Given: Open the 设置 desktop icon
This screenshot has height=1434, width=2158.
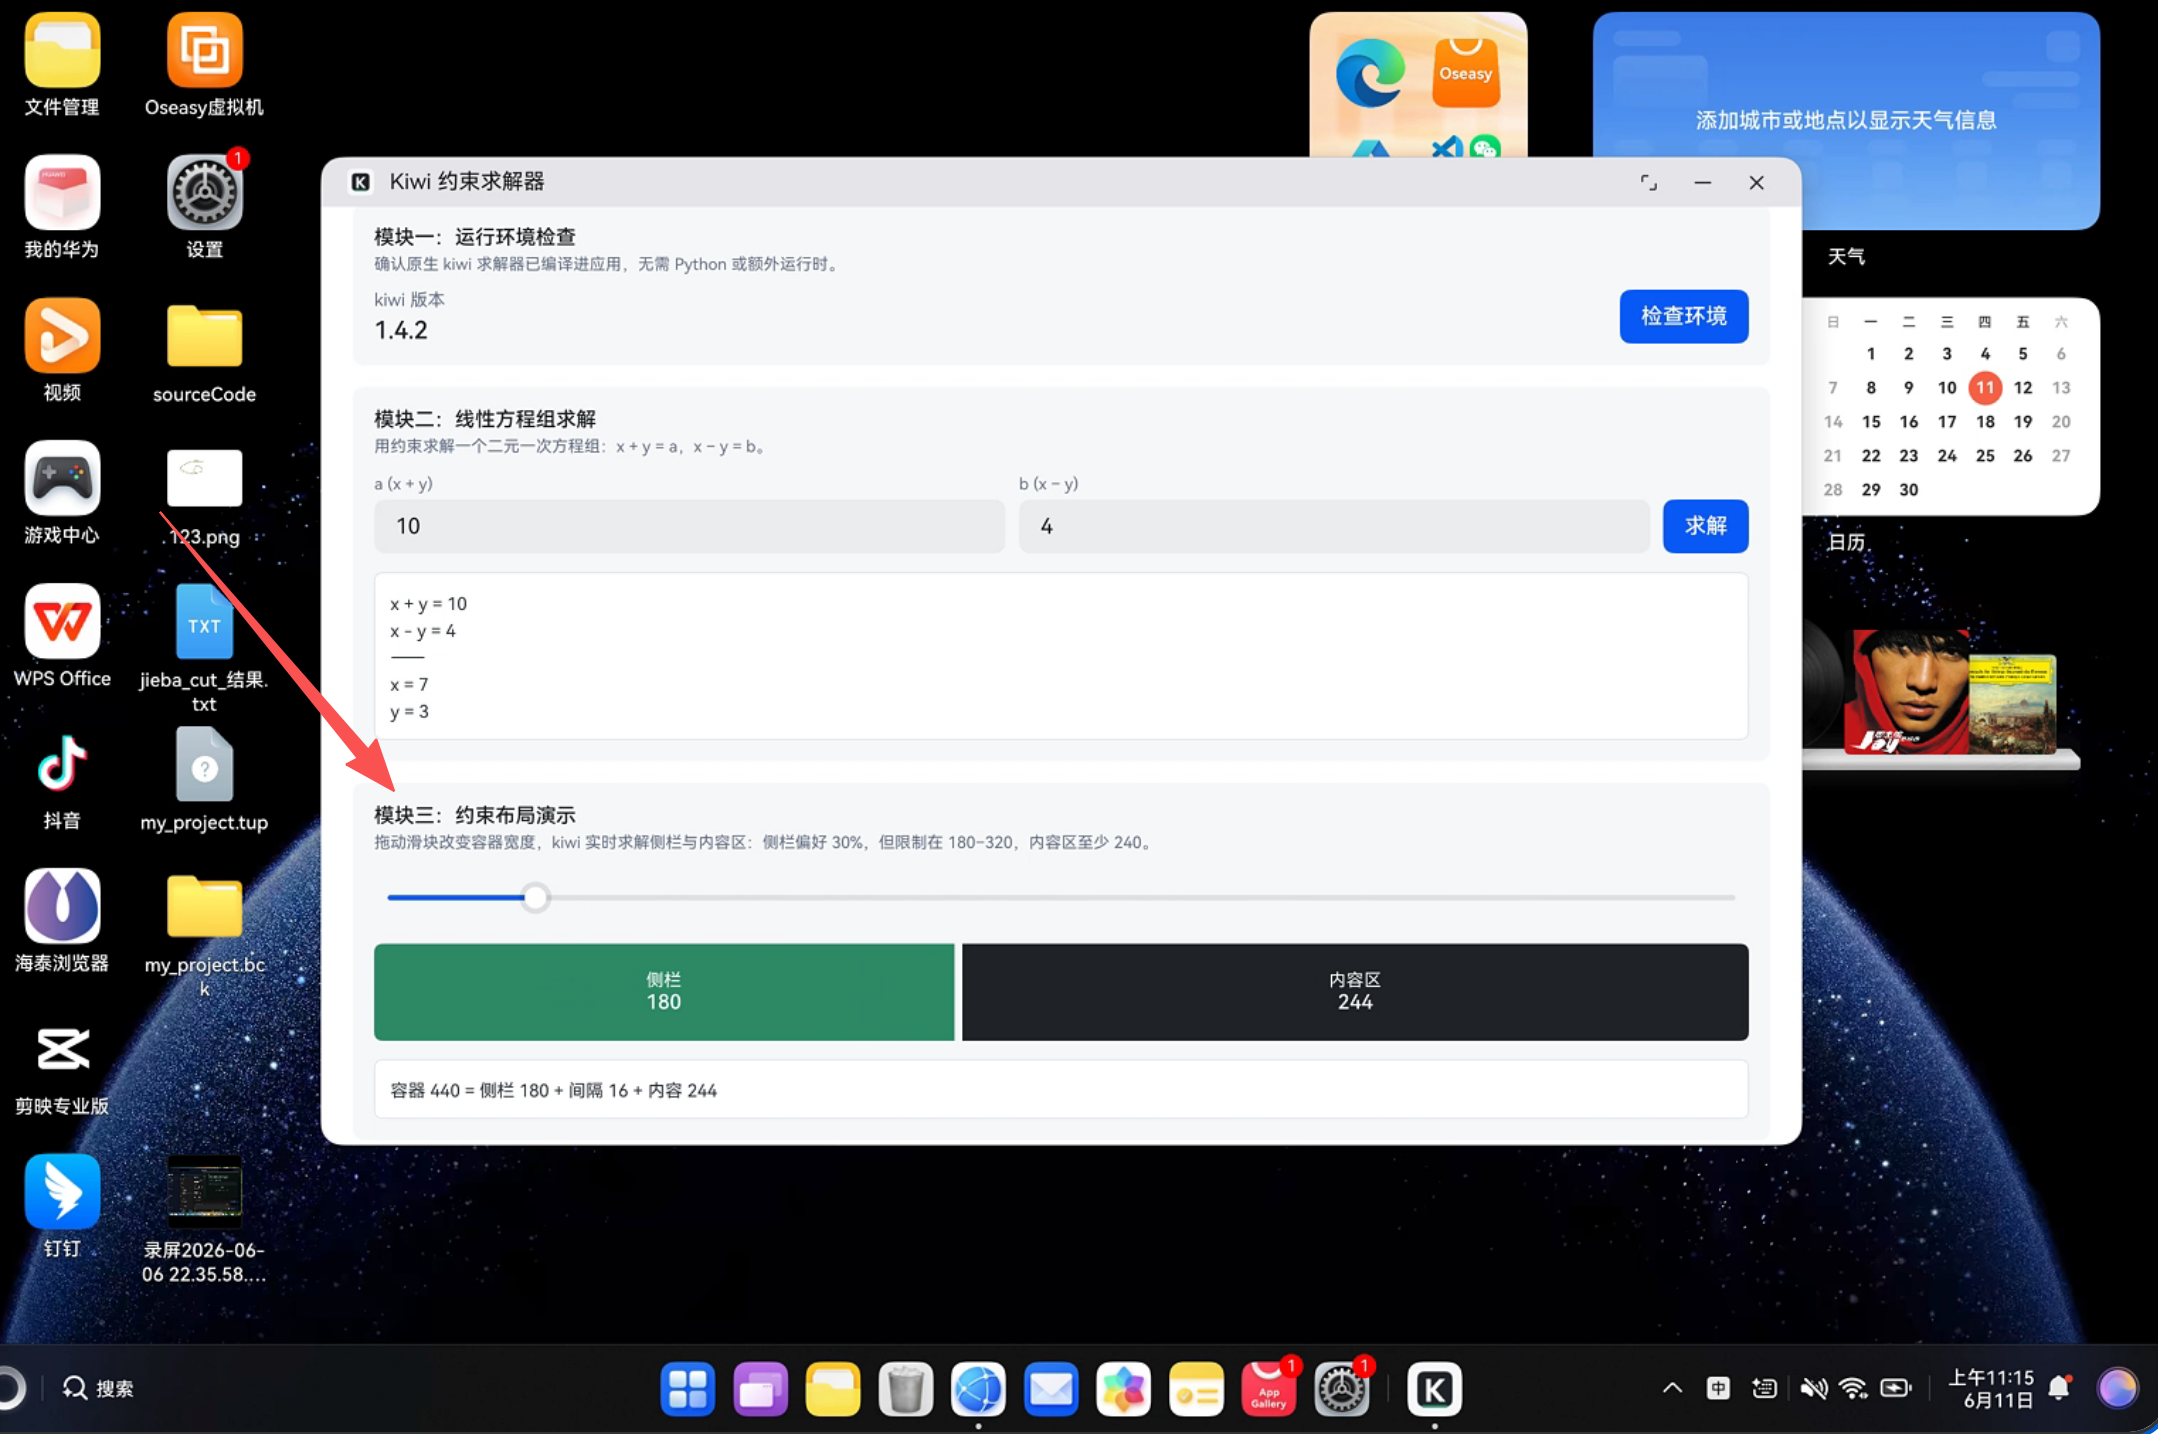Looking at the screenshot, I should coord(204,193).
